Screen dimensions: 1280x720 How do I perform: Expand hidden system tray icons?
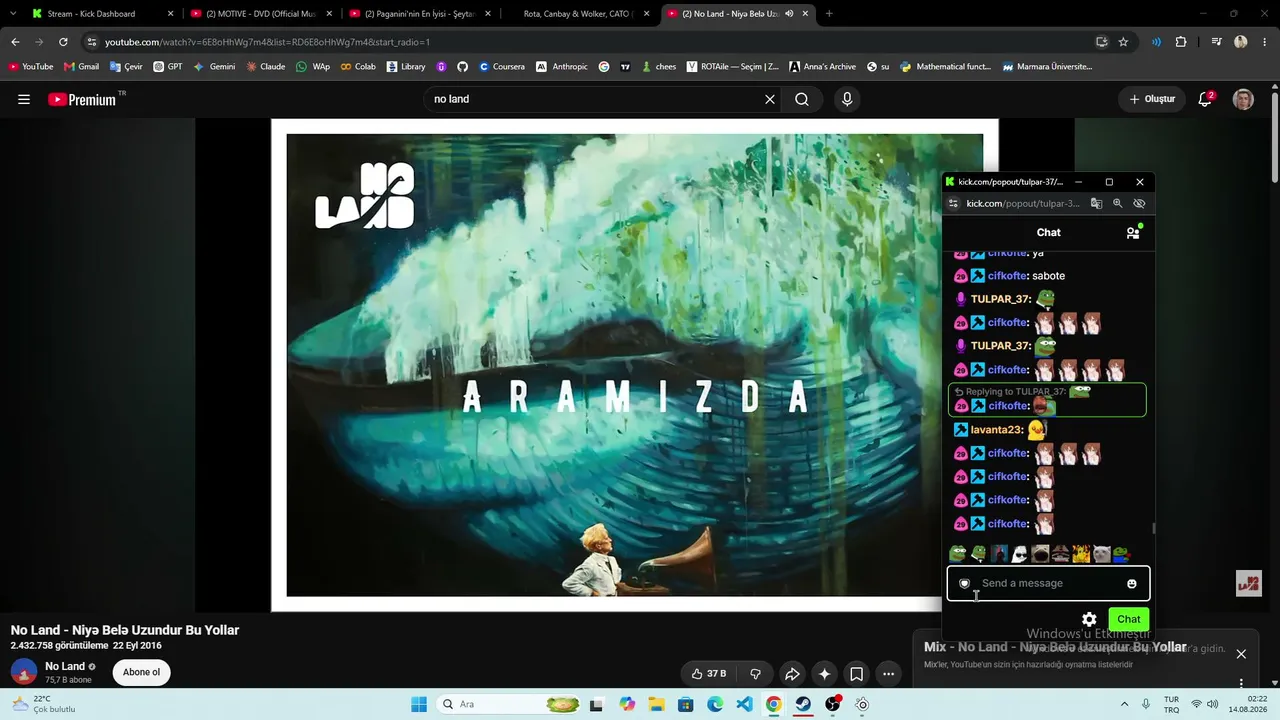1124,704
